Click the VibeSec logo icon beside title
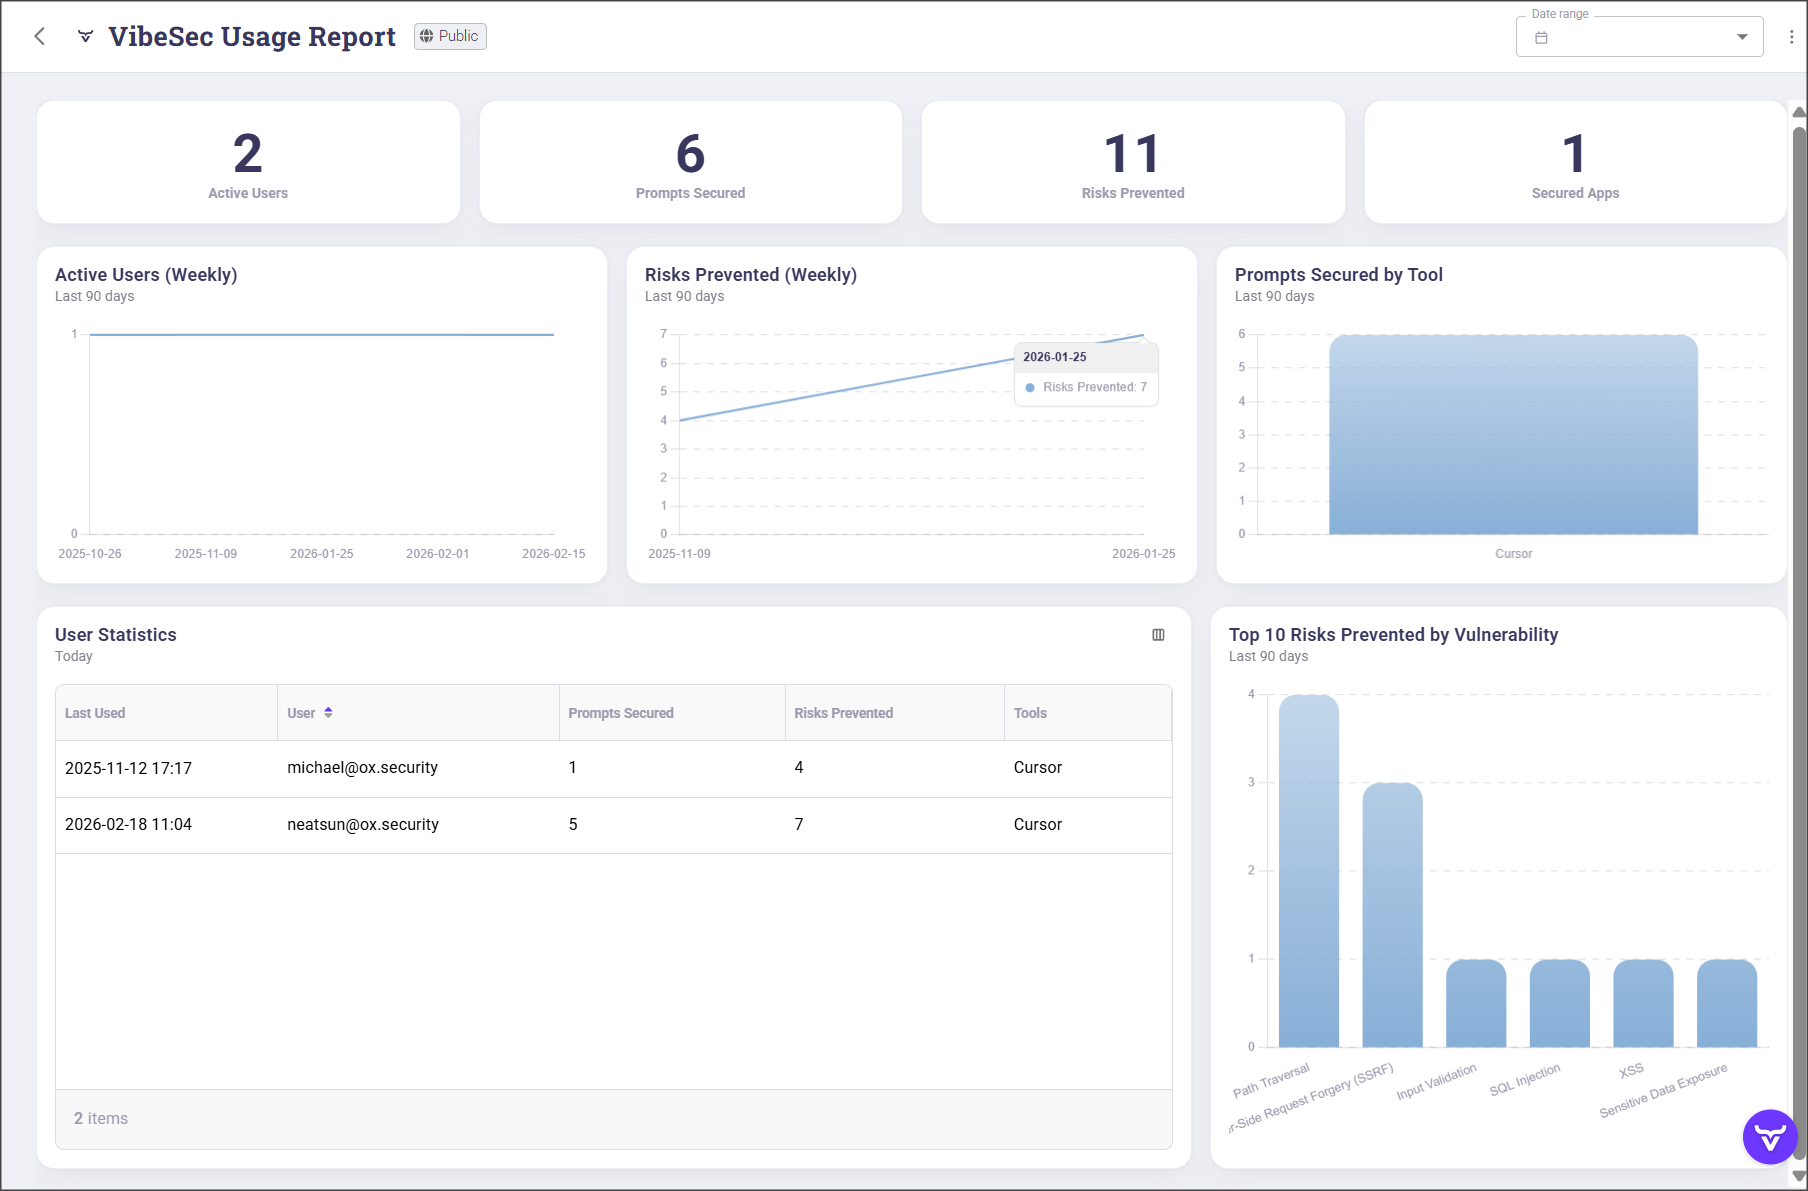Screen dimensions: 1808x1191 click(86, 37)
